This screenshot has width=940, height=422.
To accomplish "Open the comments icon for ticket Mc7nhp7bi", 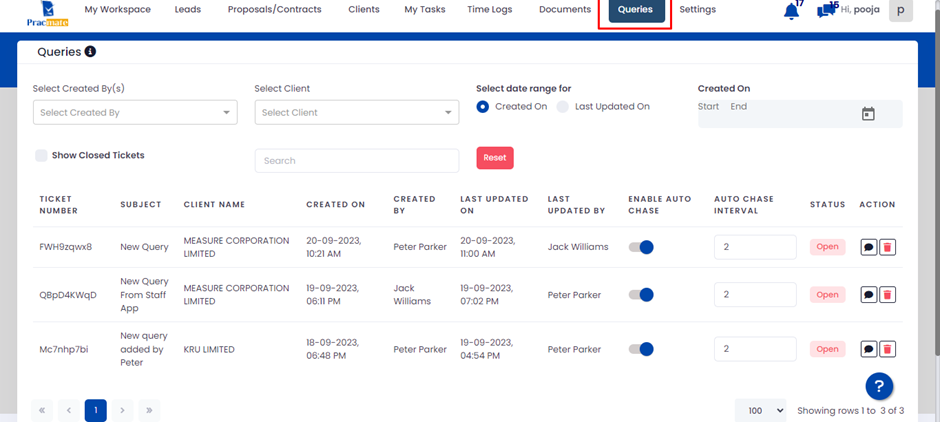I will pos(869,349).
